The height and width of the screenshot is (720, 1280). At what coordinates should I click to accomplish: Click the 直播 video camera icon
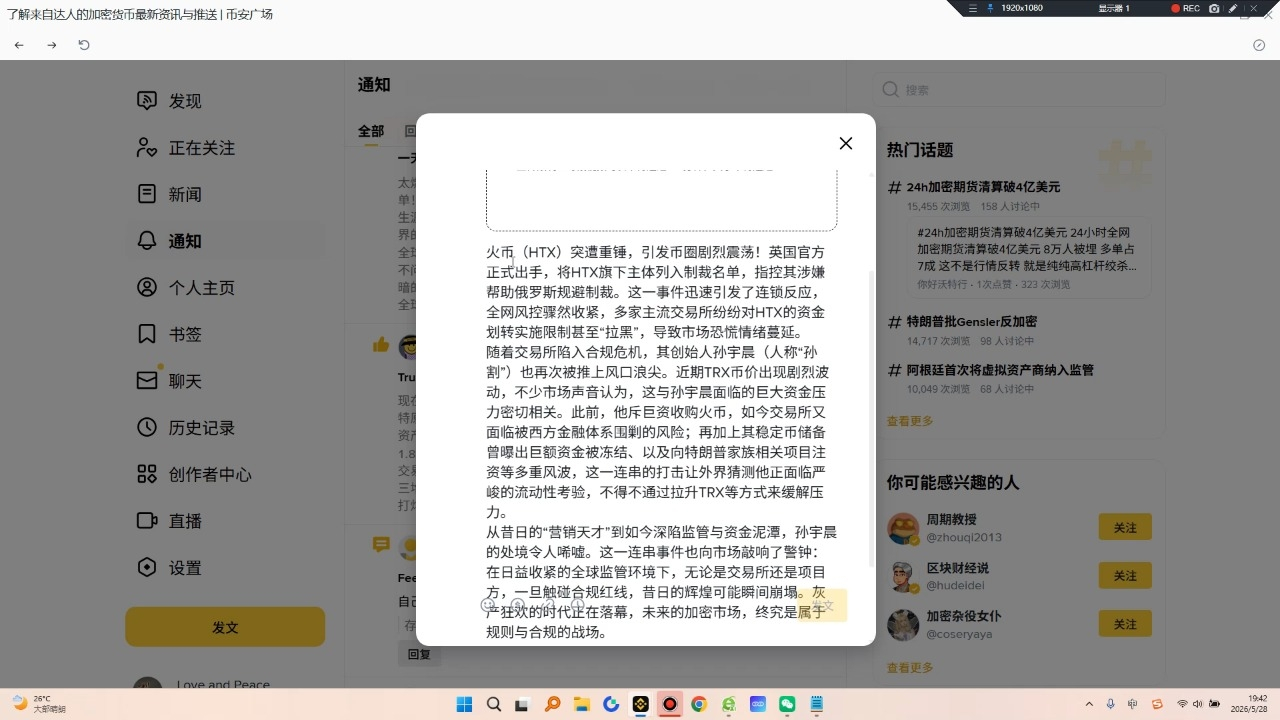pos(147,521)
